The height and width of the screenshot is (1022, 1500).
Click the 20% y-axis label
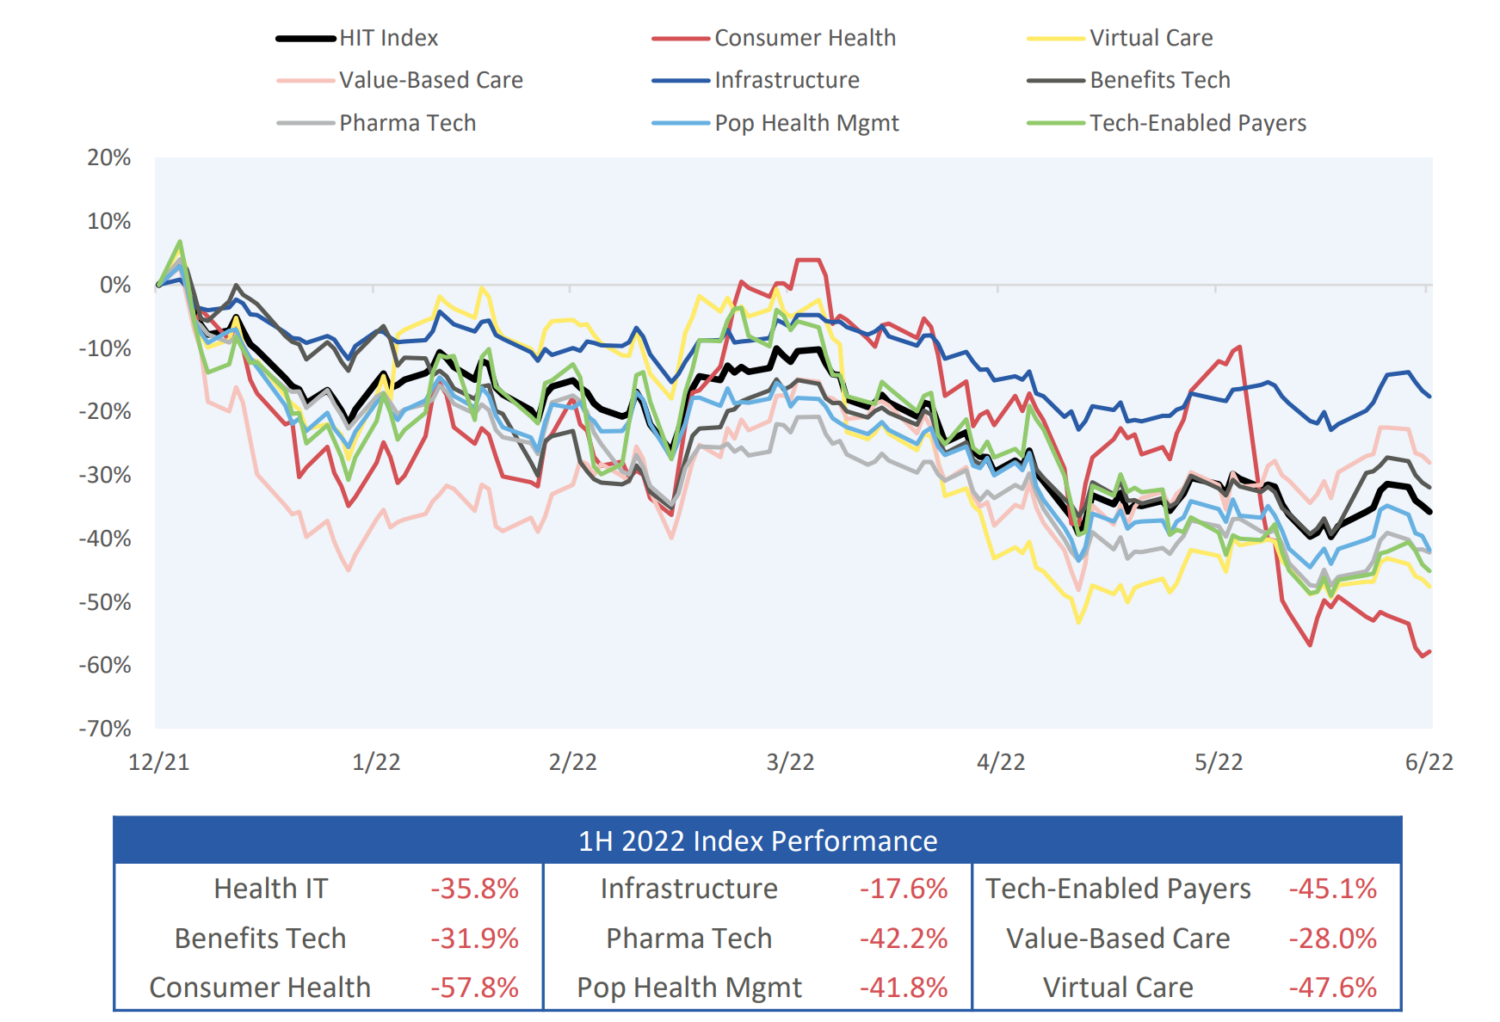109,158
